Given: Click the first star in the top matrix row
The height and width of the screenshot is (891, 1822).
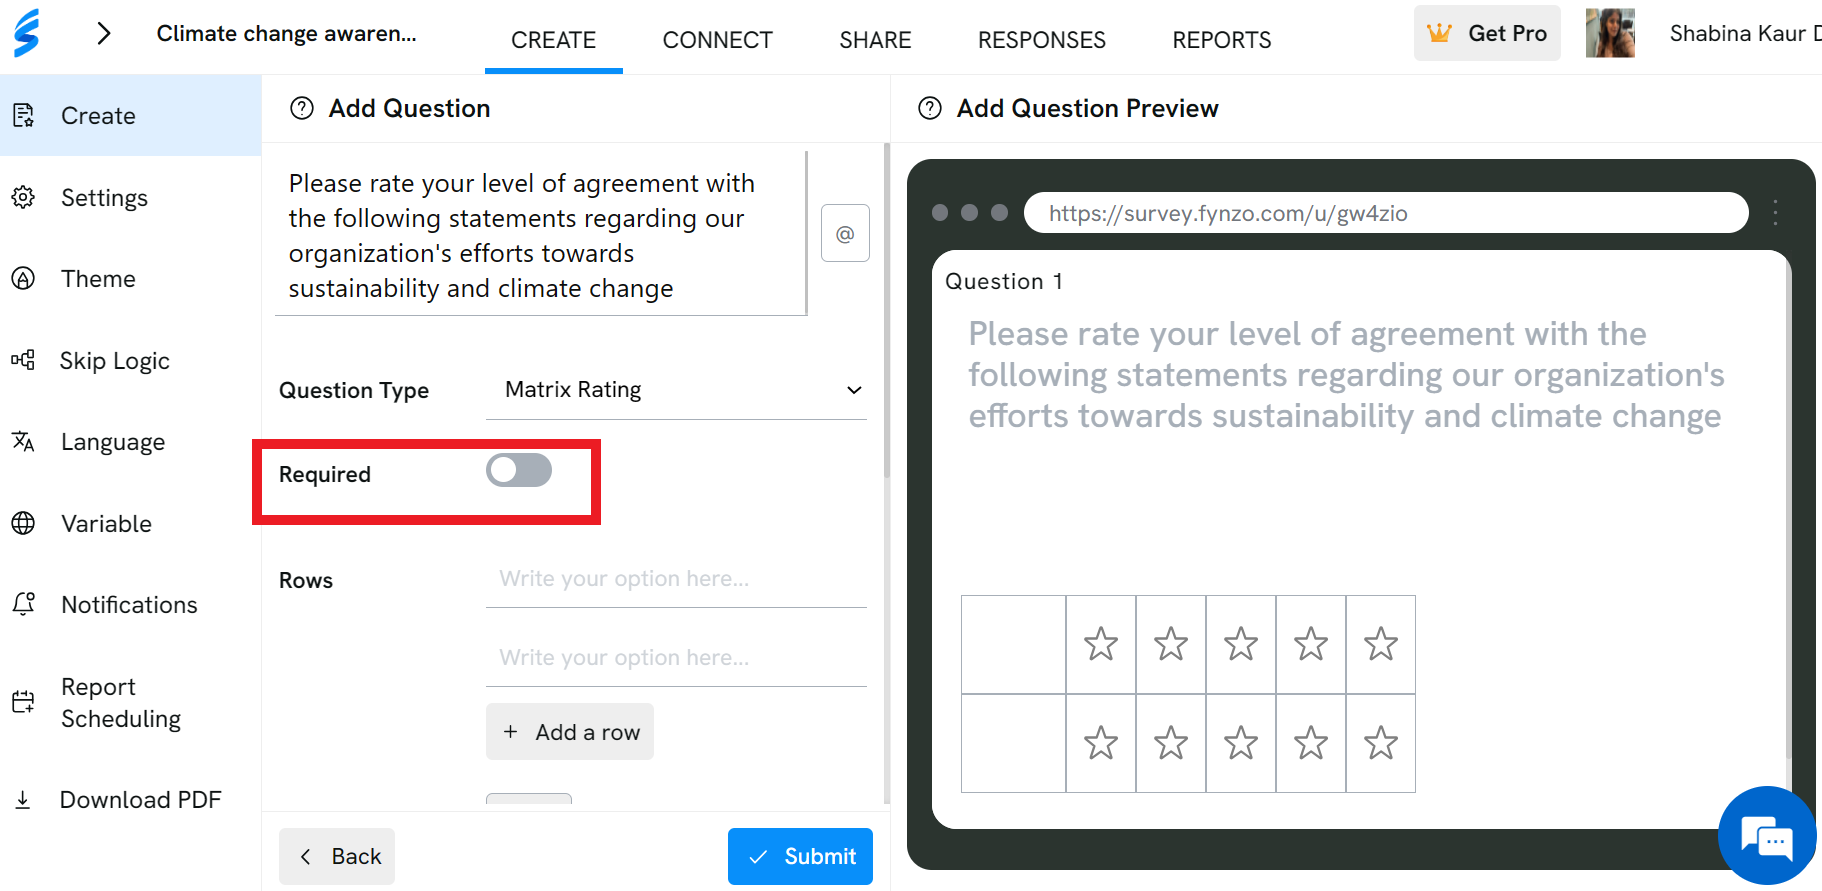Looking at the screenshot, I should pyautogui.click(x=1101, y=644).
